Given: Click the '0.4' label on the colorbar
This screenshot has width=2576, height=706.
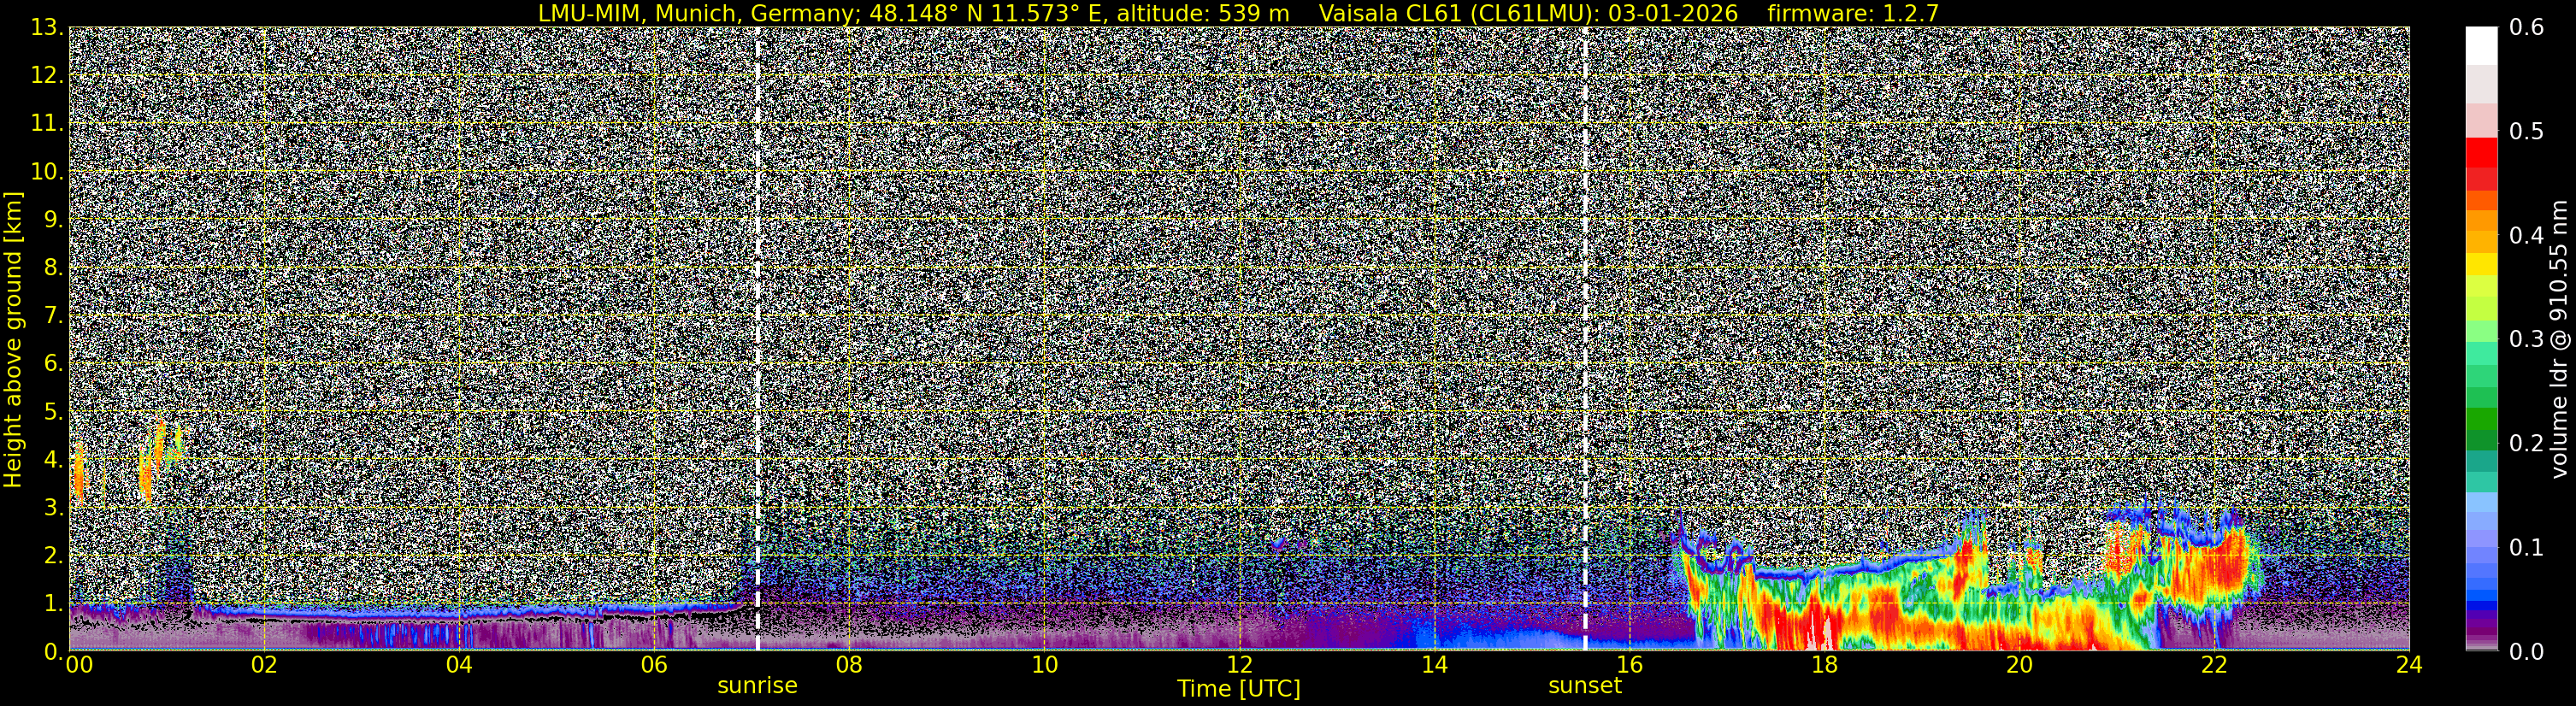Looking at the screenshot, I should [x=2527, y=236].
